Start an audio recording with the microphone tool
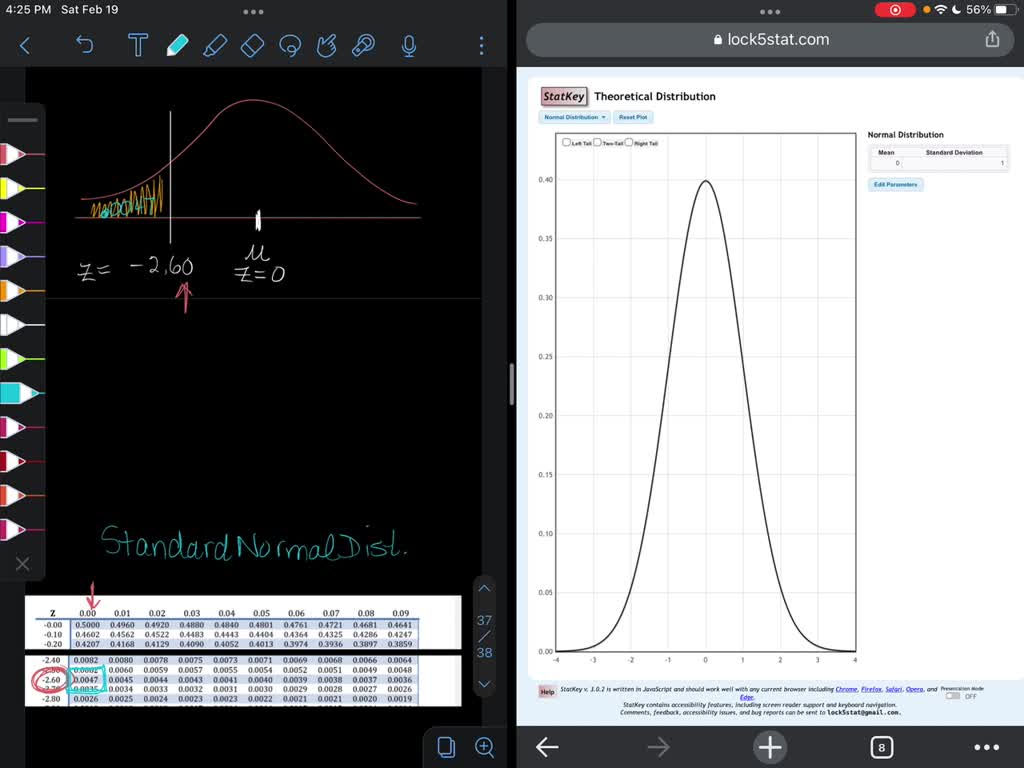Image resolution: width=1024 pixels, height=768 pixels. pyautogui.click(x=408, y=44)
